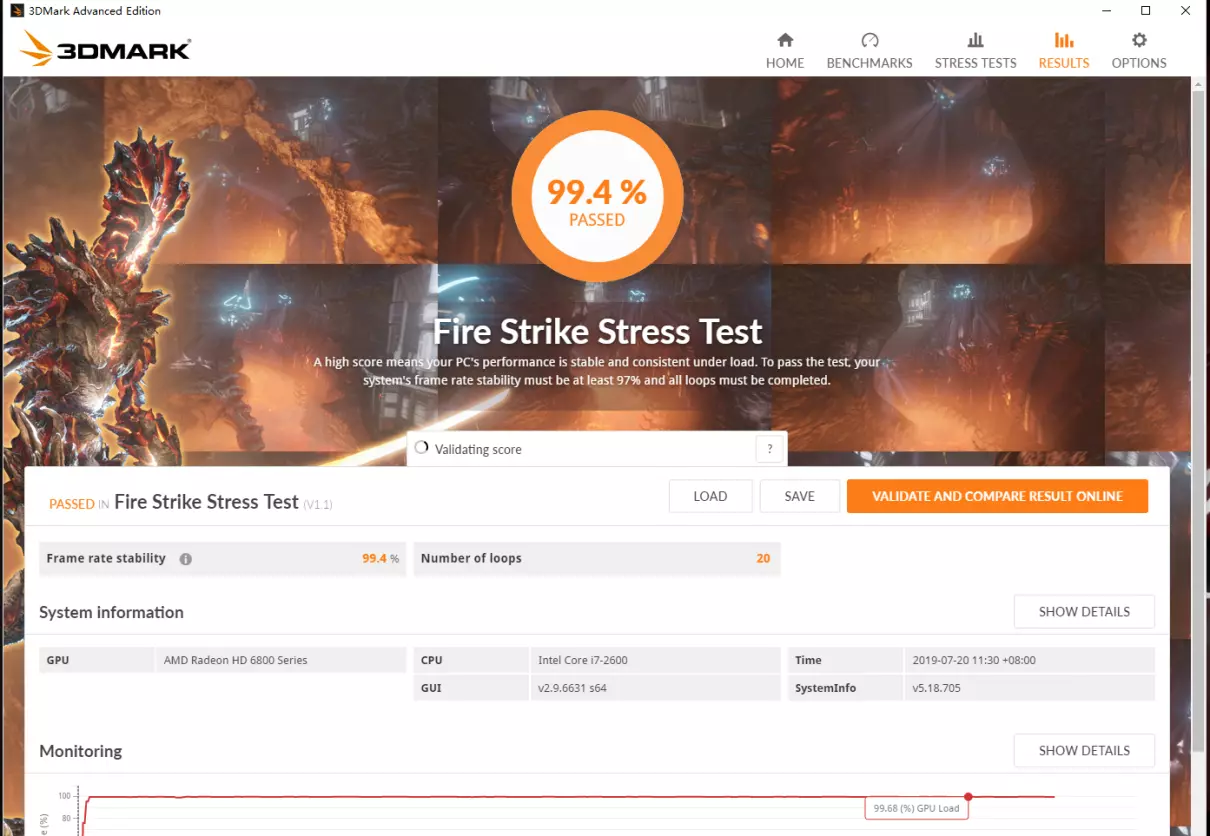The height and width of the screenshot is (836, 1210).
Task: Click the GPU label cell
Action: tap(97, 660)
